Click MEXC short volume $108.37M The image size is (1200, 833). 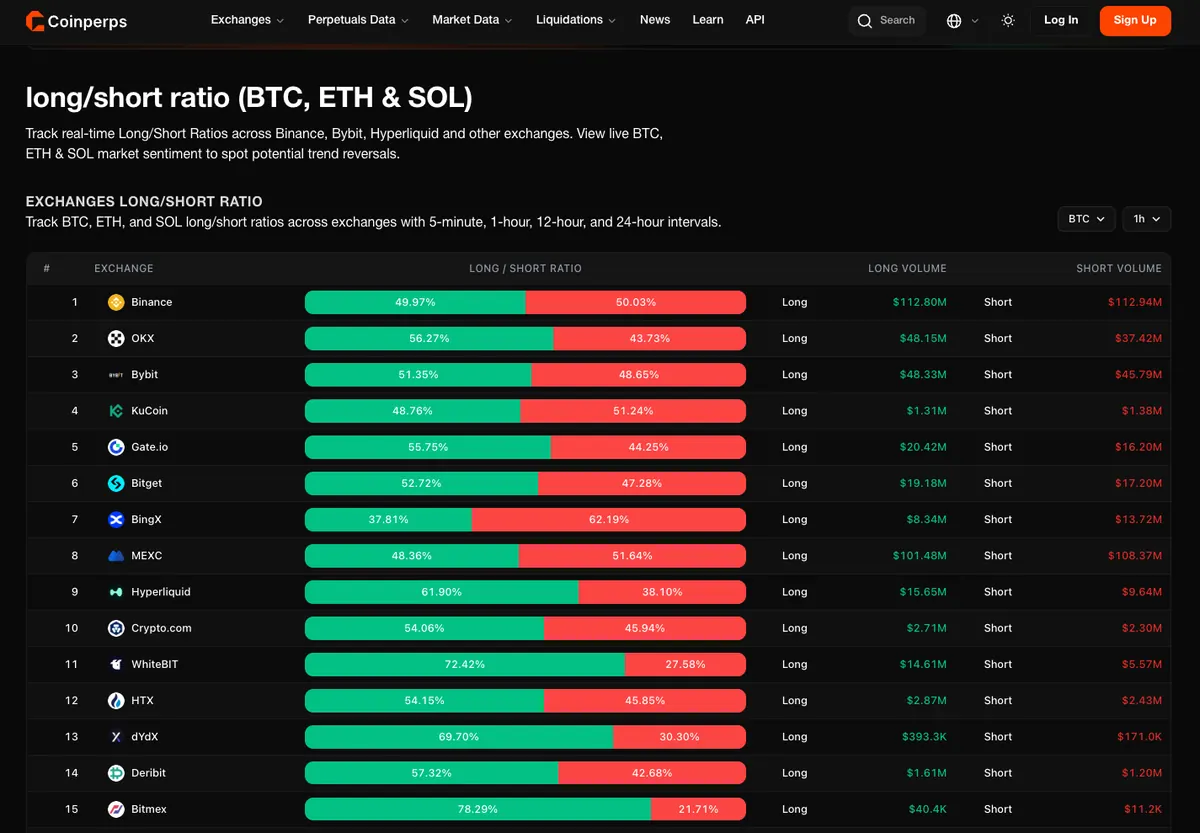(x=1135, y=555)
